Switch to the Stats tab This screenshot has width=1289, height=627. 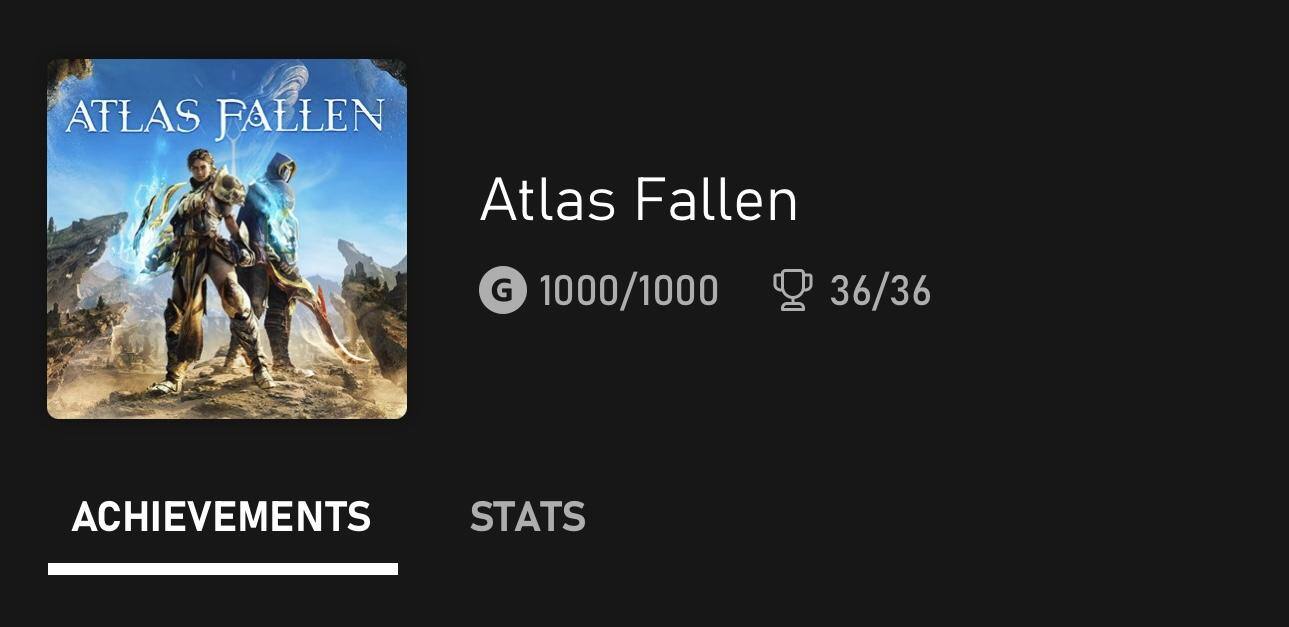(x=527, y=517)
